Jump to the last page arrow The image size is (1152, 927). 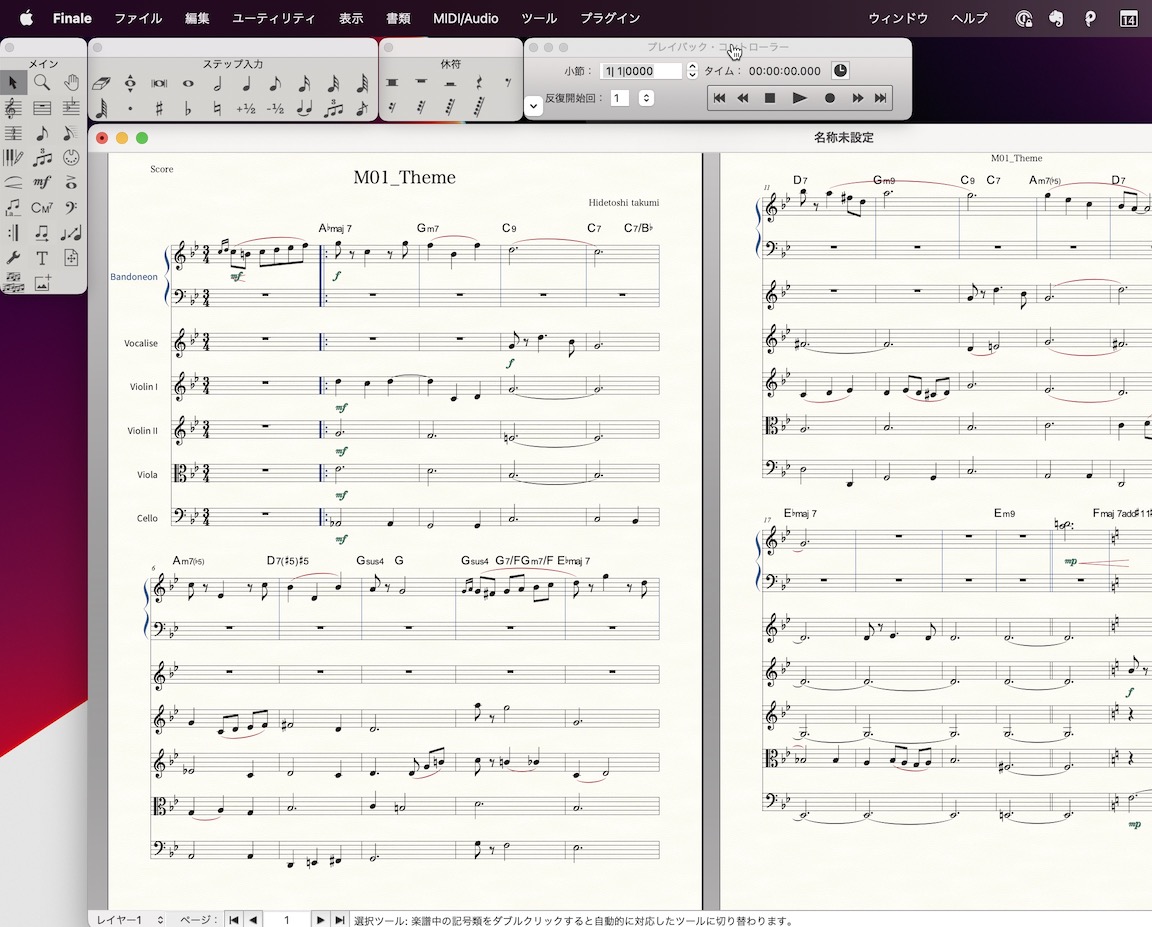(339, 920)
